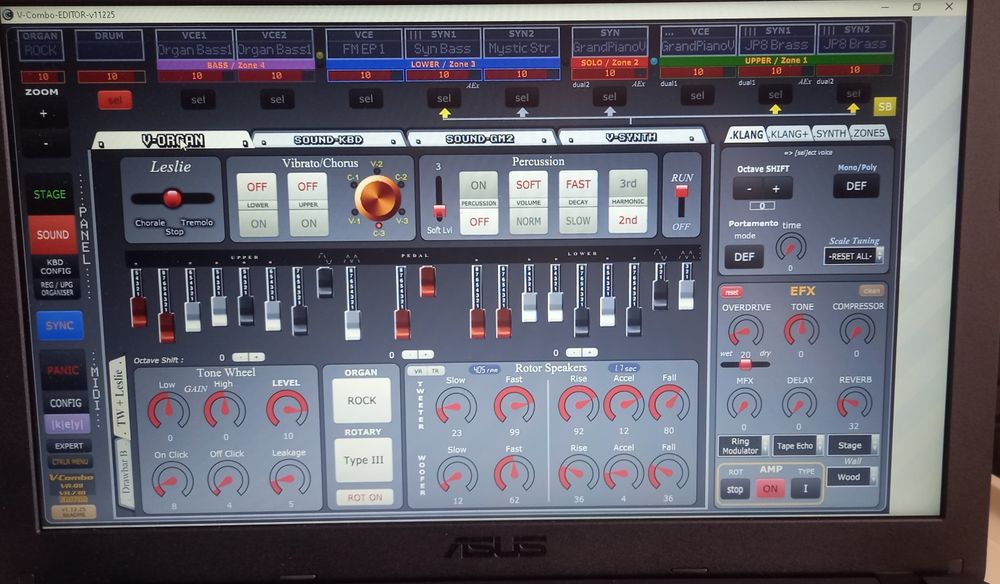Click the DELAY knob
1000x584 pixels.
(799, 404)
